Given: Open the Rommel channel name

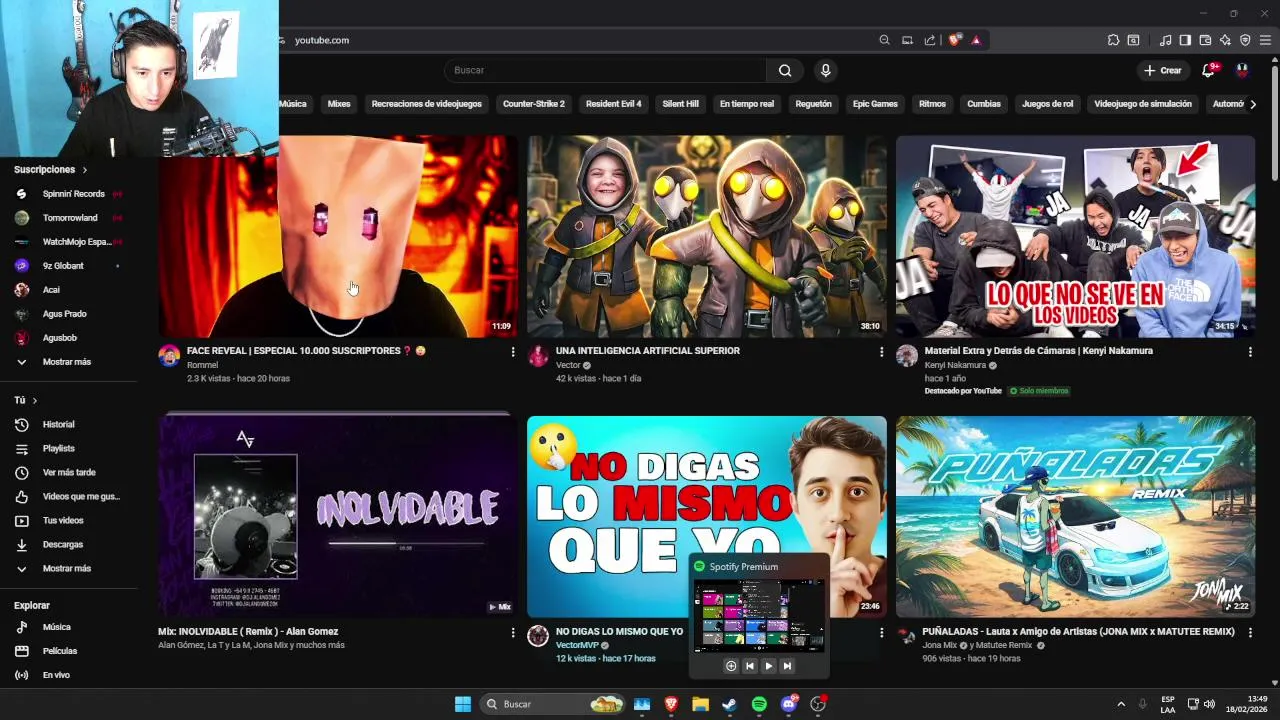Looking at the screenshot, I should 202,365.
